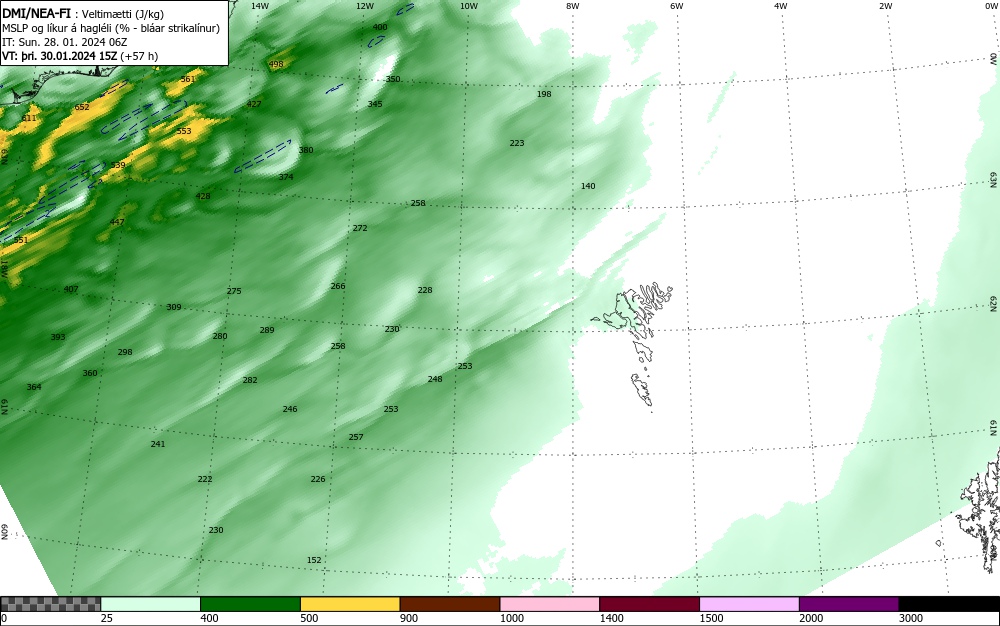This screenshot has width=1000, height=626.
Task: Click the 6W longitude label
Action: (677, 6)
